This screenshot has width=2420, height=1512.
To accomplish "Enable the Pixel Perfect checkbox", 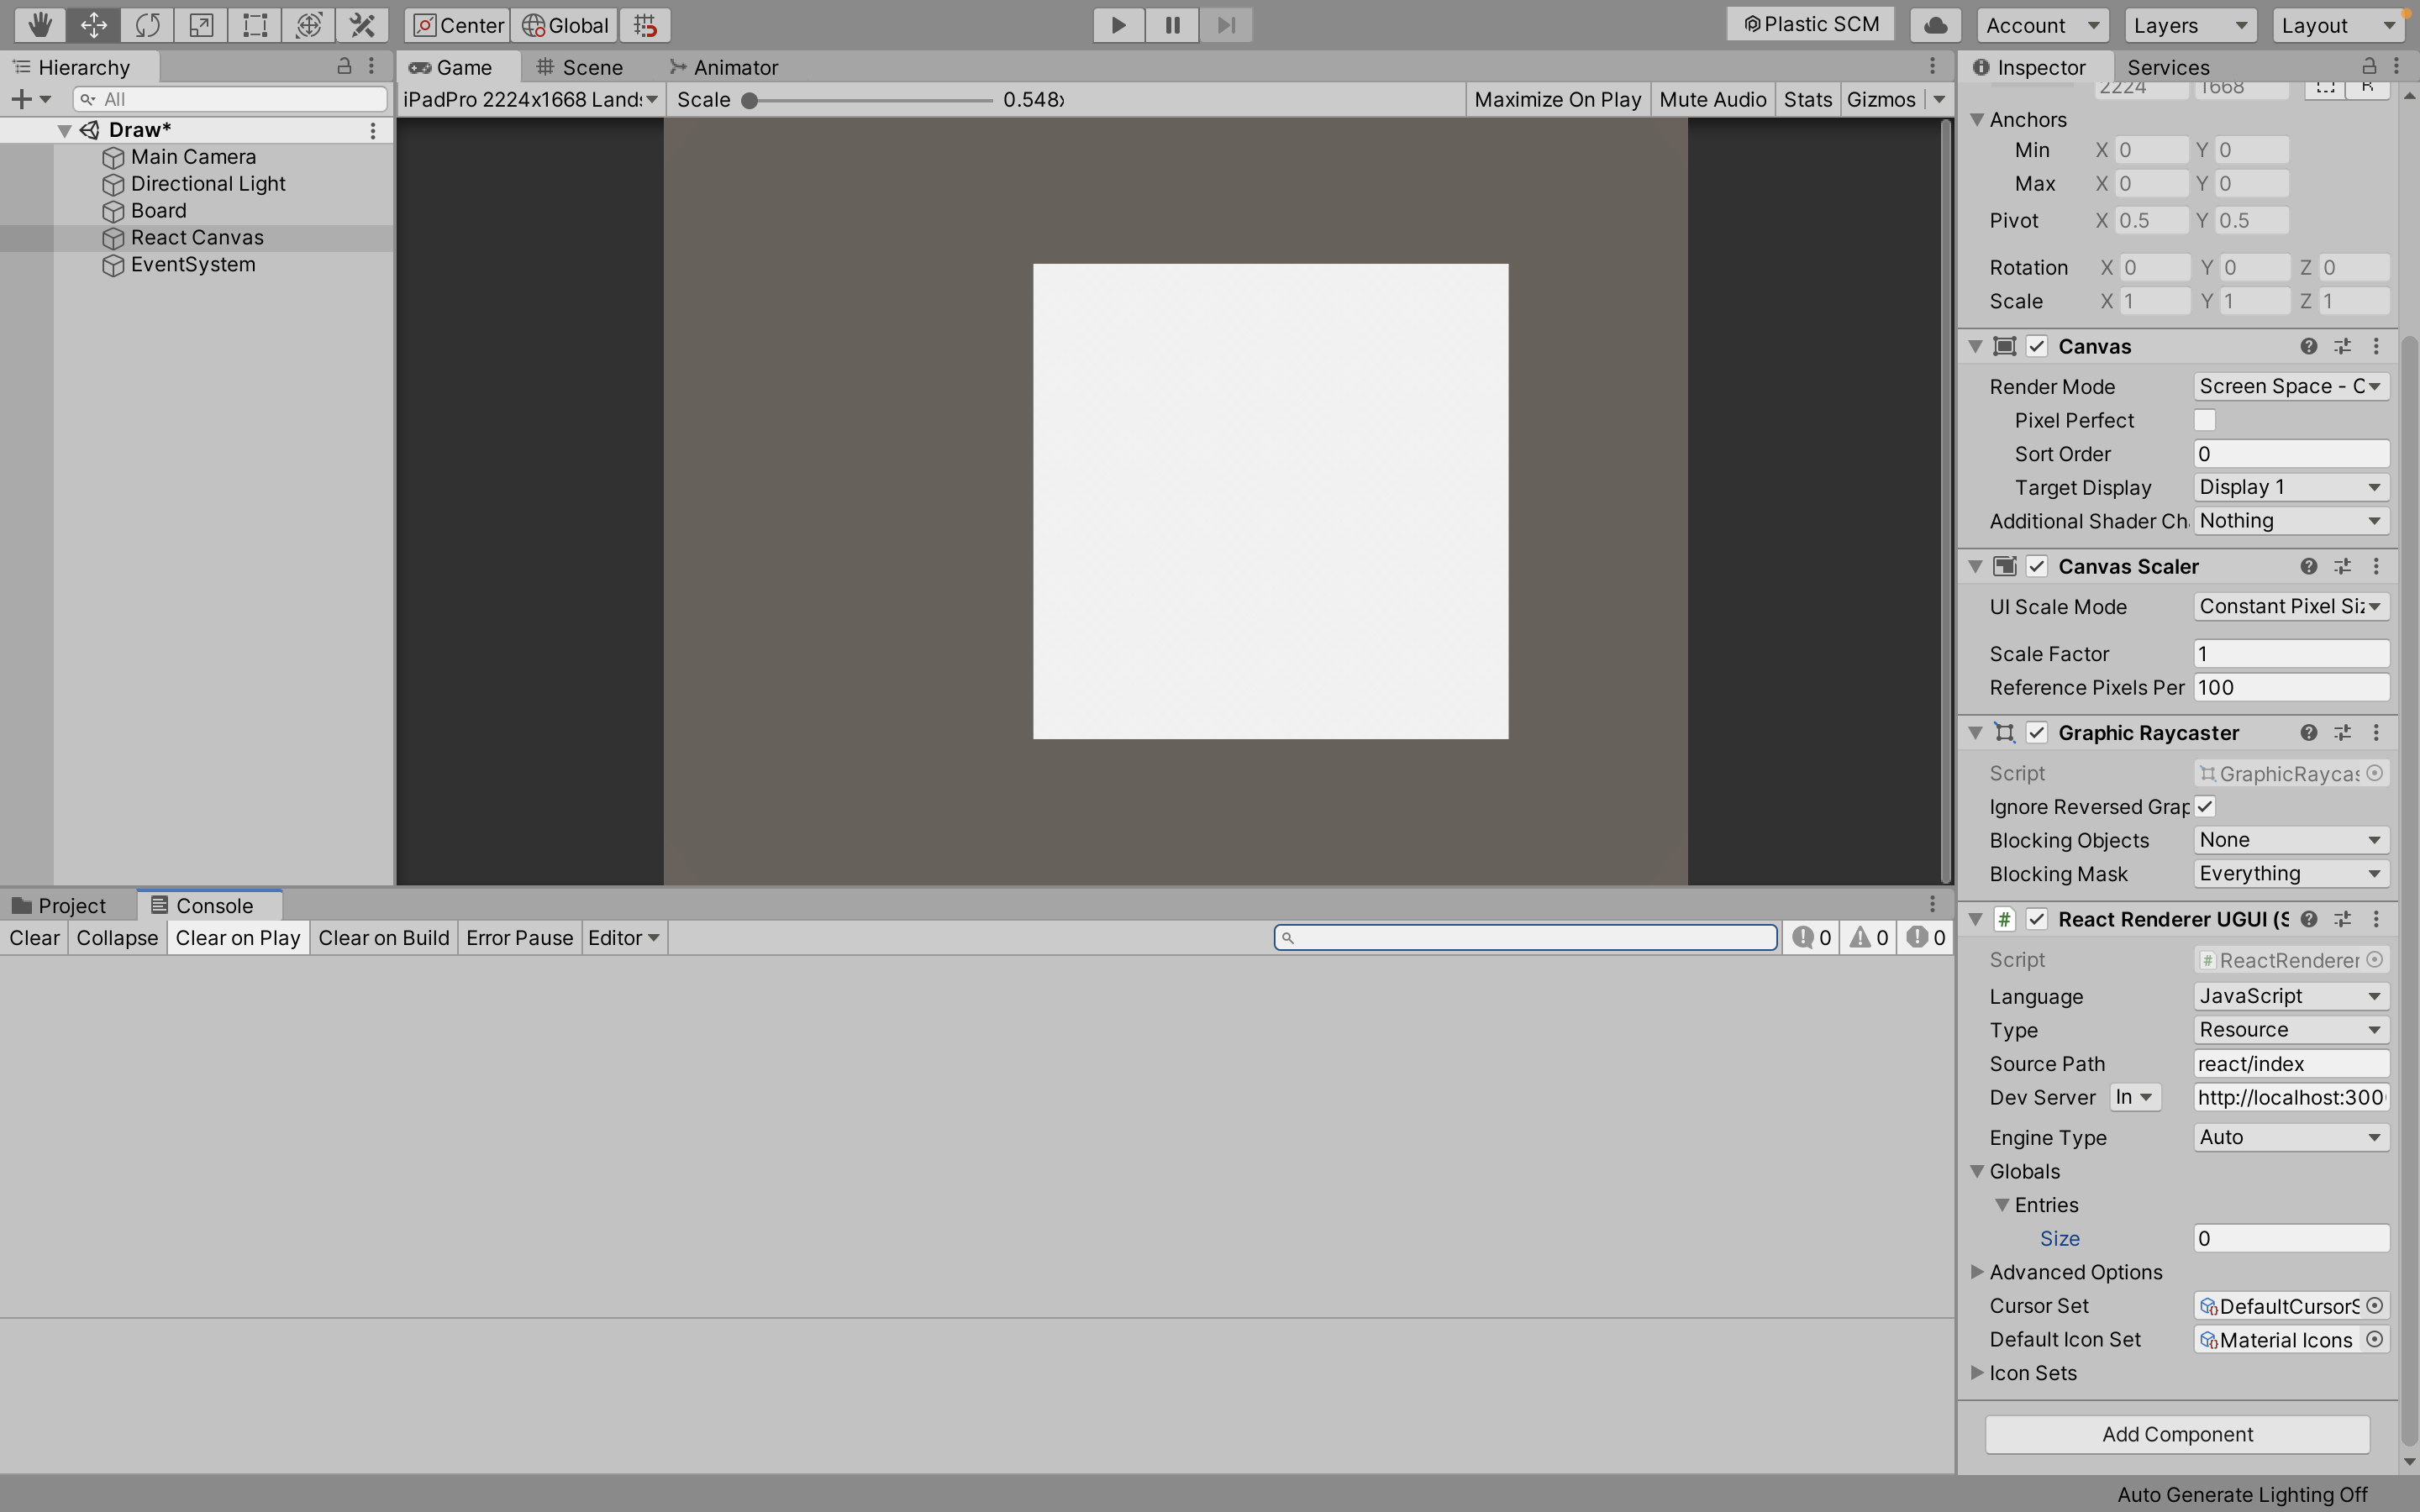I will (2204, 420).
